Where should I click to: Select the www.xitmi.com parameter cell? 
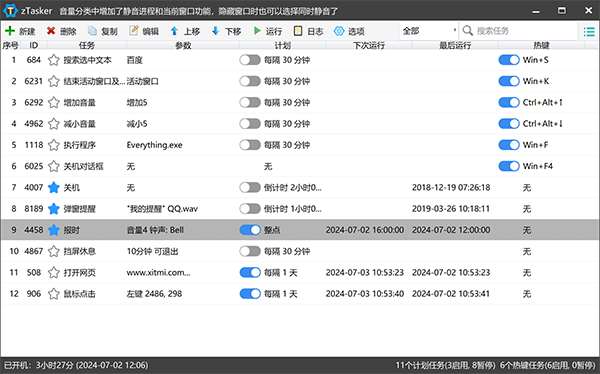158,273
